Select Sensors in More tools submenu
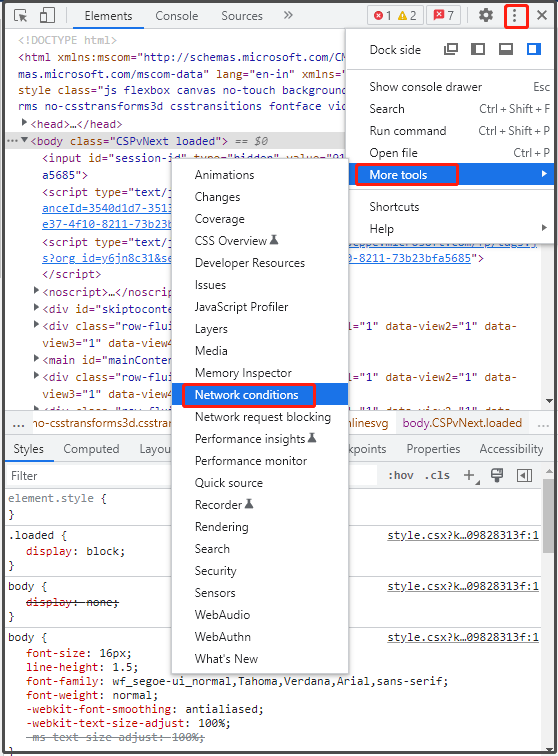The height and width of the screenshot is (756, 558). pyautogui.click(x=260, y=593)
